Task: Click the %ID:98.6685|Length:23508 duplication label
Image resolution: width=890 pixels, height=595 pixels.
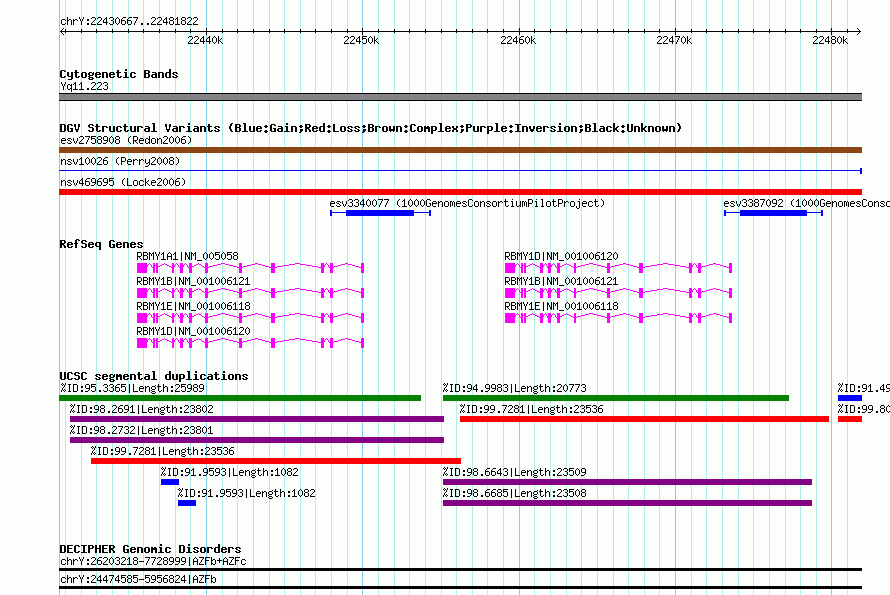Action: point(515,493)
